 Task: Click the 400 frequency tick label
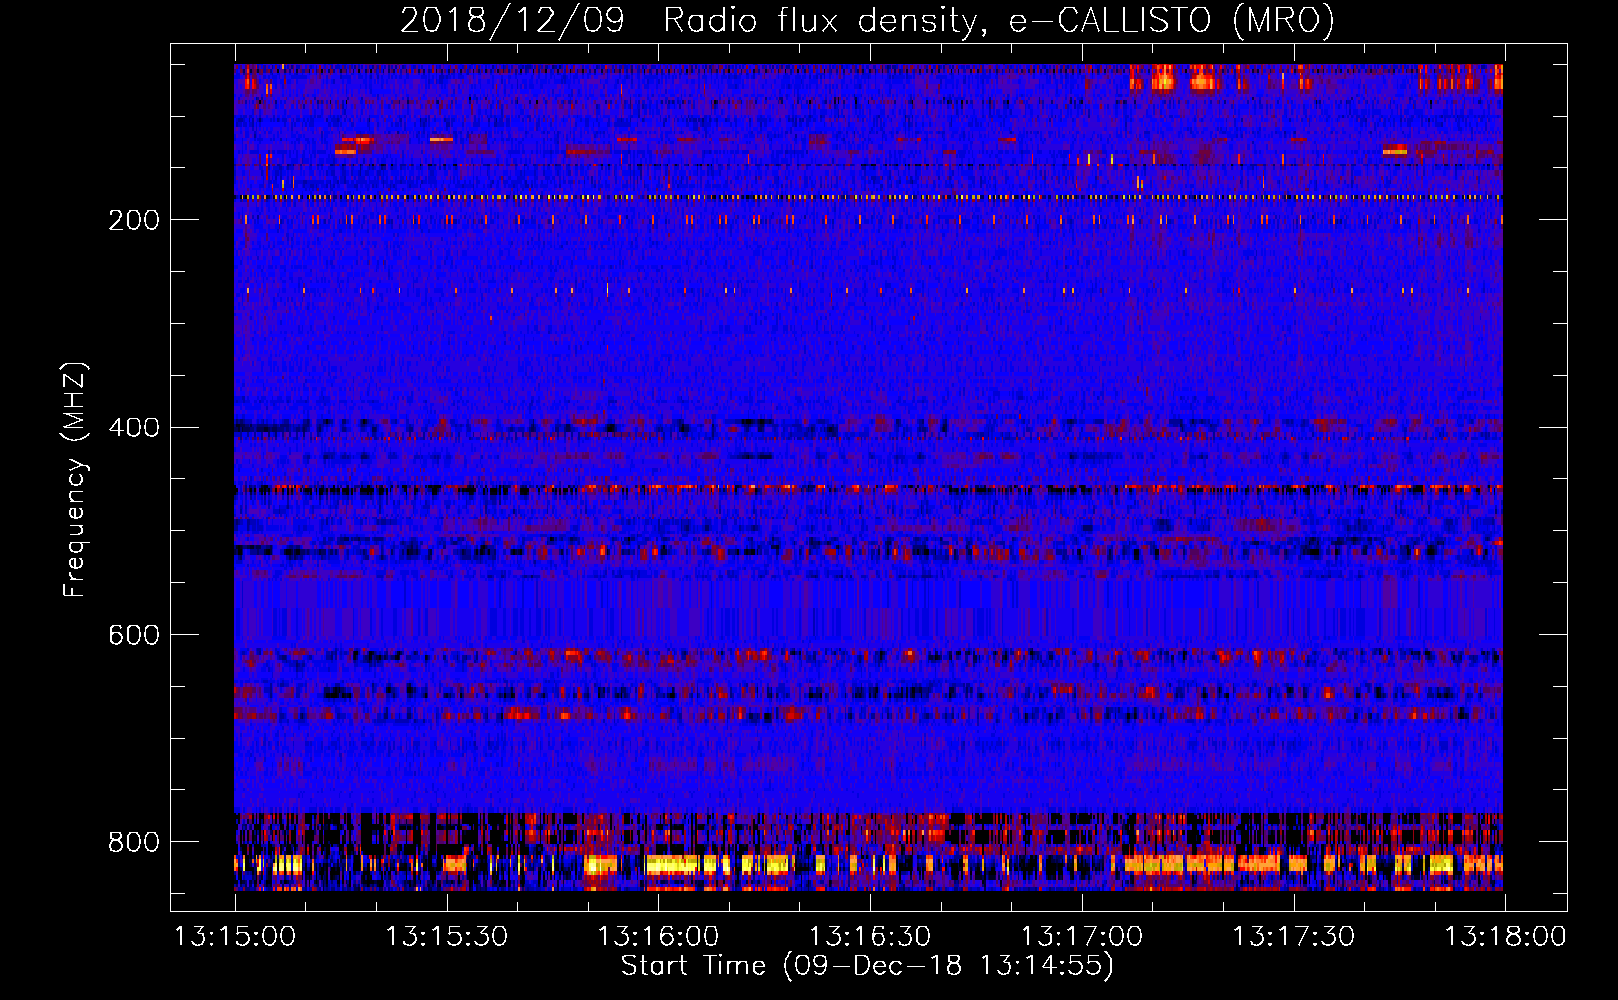click(x=134, y=428)
